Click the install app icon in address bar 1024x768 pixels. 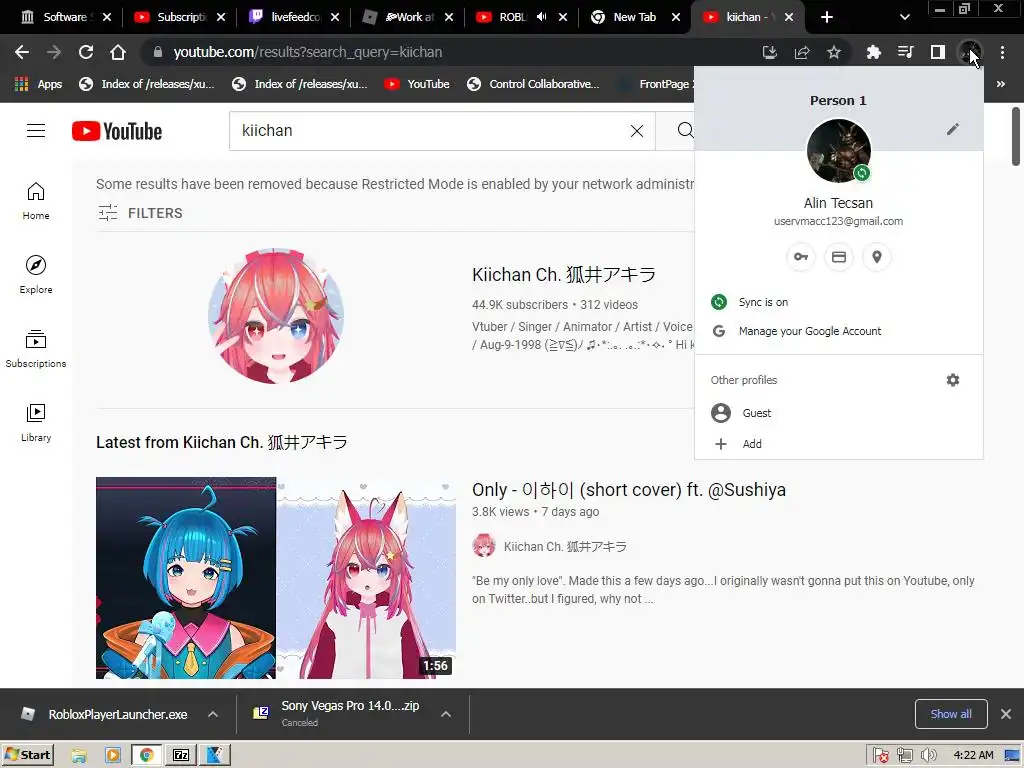click(x=769, y=52)
